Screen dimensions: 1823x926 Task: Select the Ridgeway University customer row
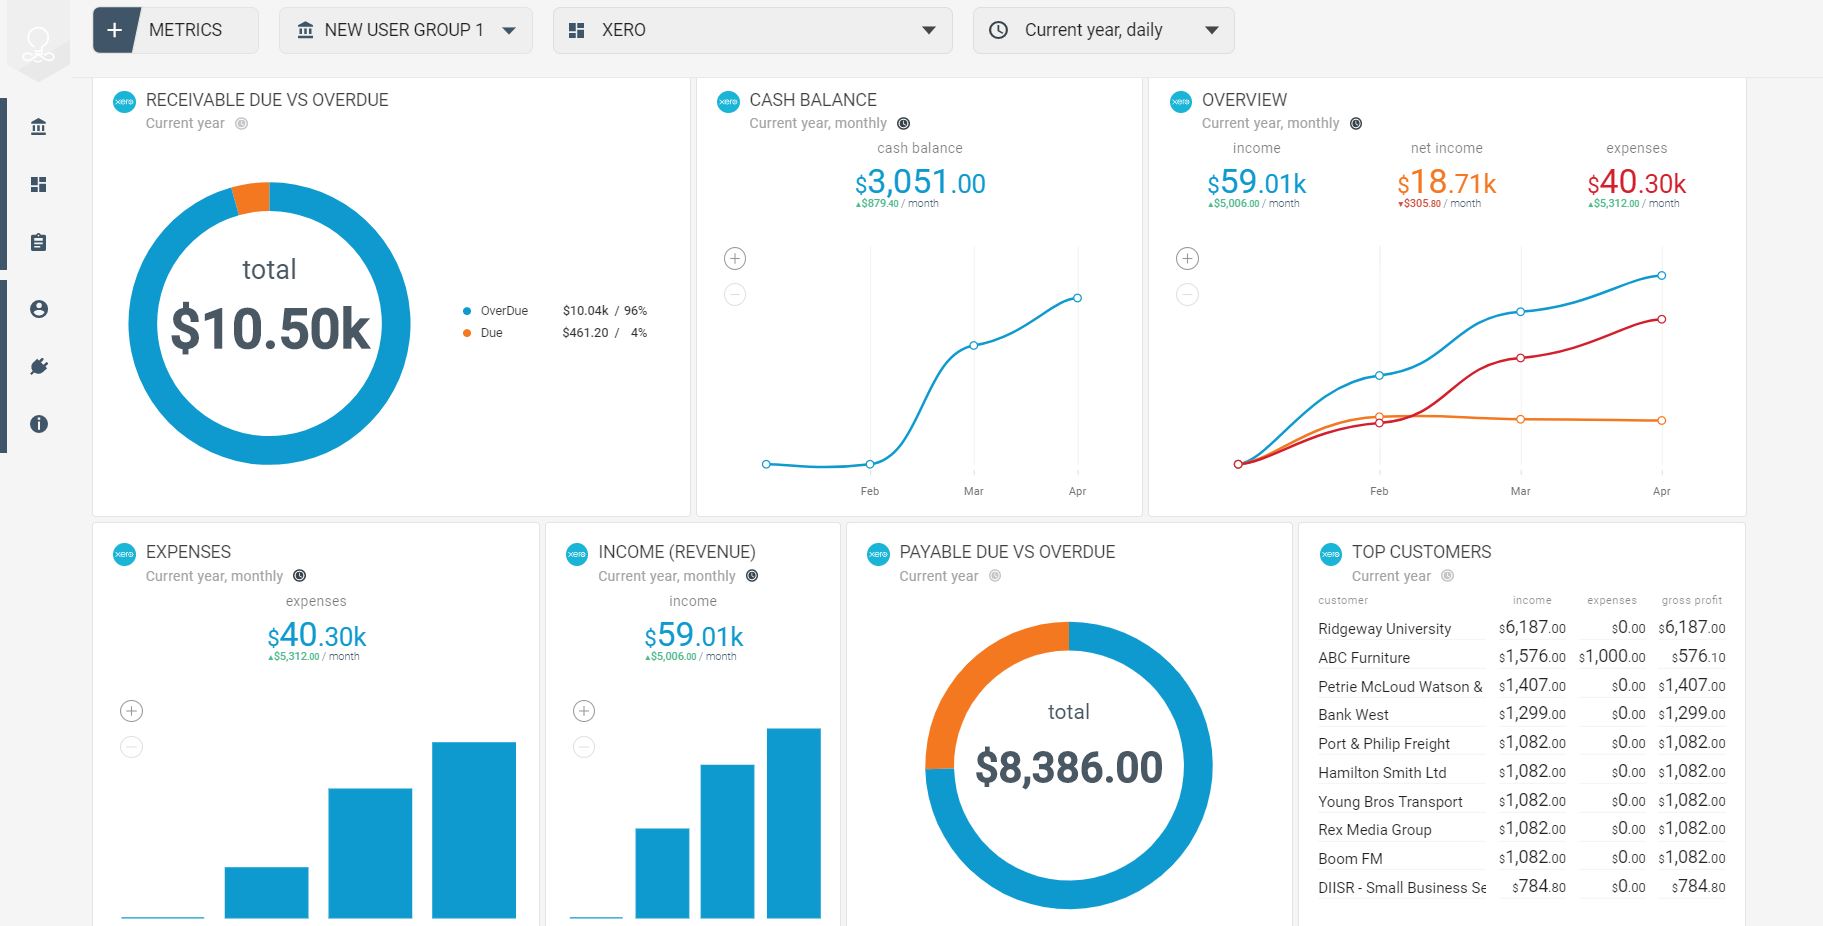coord(1521,628)
